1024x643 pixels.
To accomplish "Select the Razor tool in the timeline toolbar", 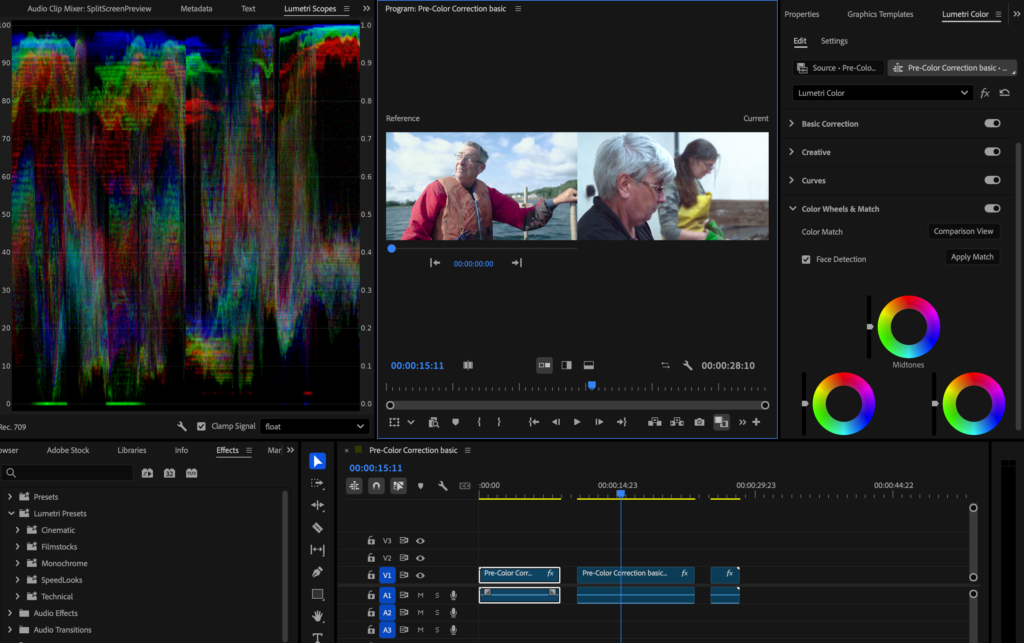I will pos(317,528).
